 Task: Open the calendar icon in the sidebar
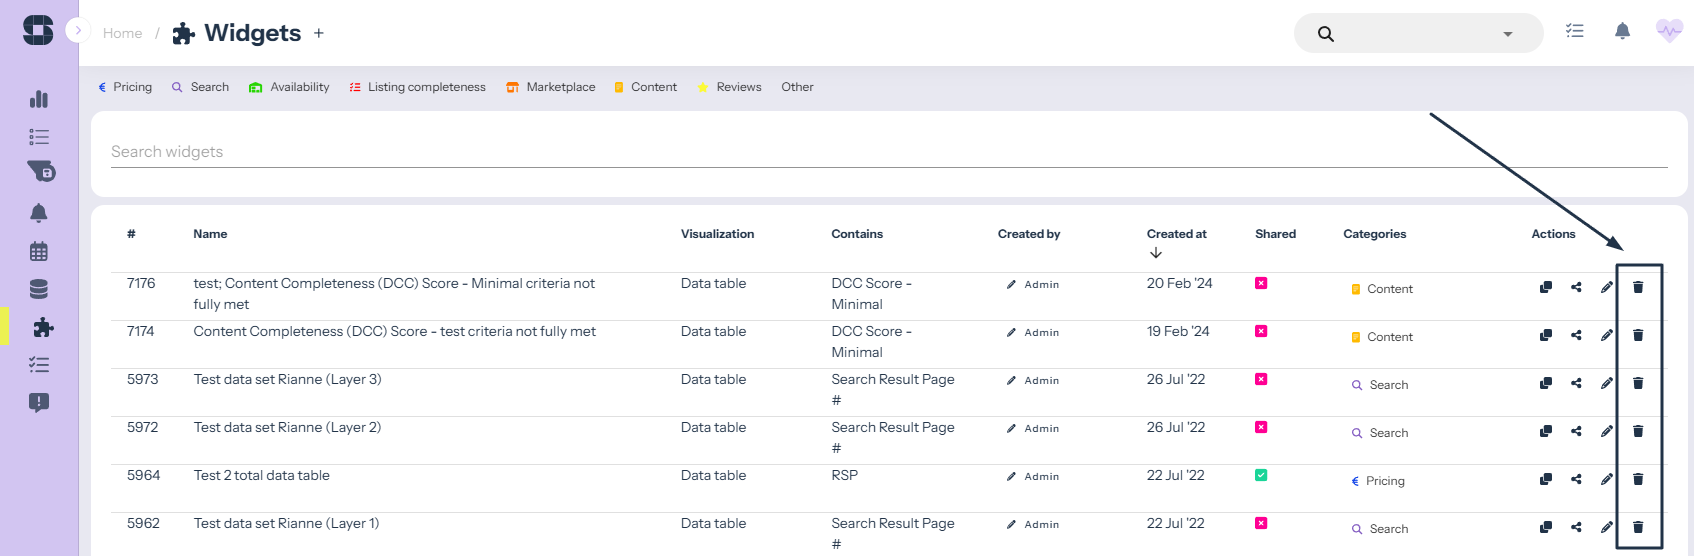click(39, 251)
